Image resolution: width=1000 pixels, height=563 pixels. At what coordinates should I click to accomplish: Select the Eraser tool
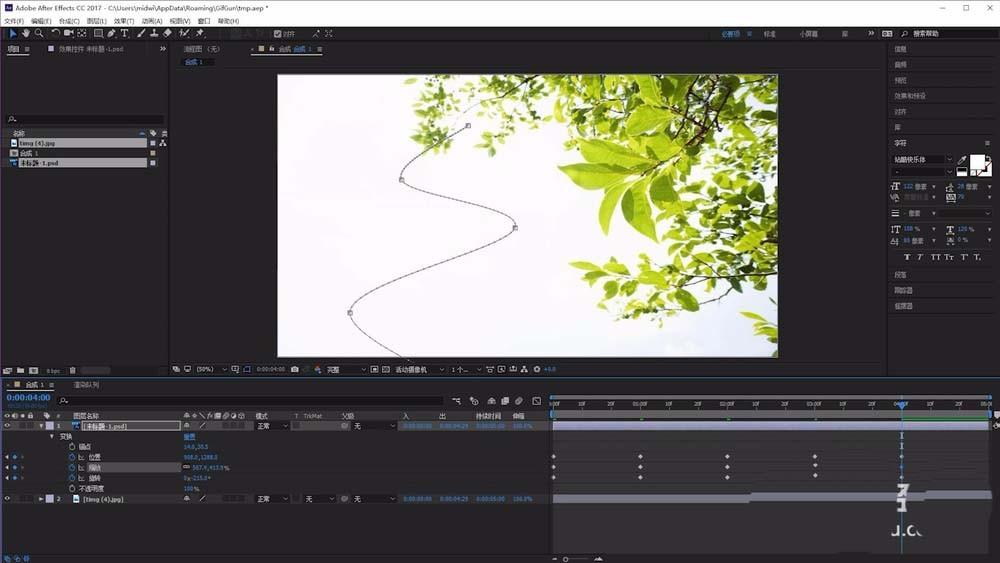pyautogui.click(x=167, y=33)
